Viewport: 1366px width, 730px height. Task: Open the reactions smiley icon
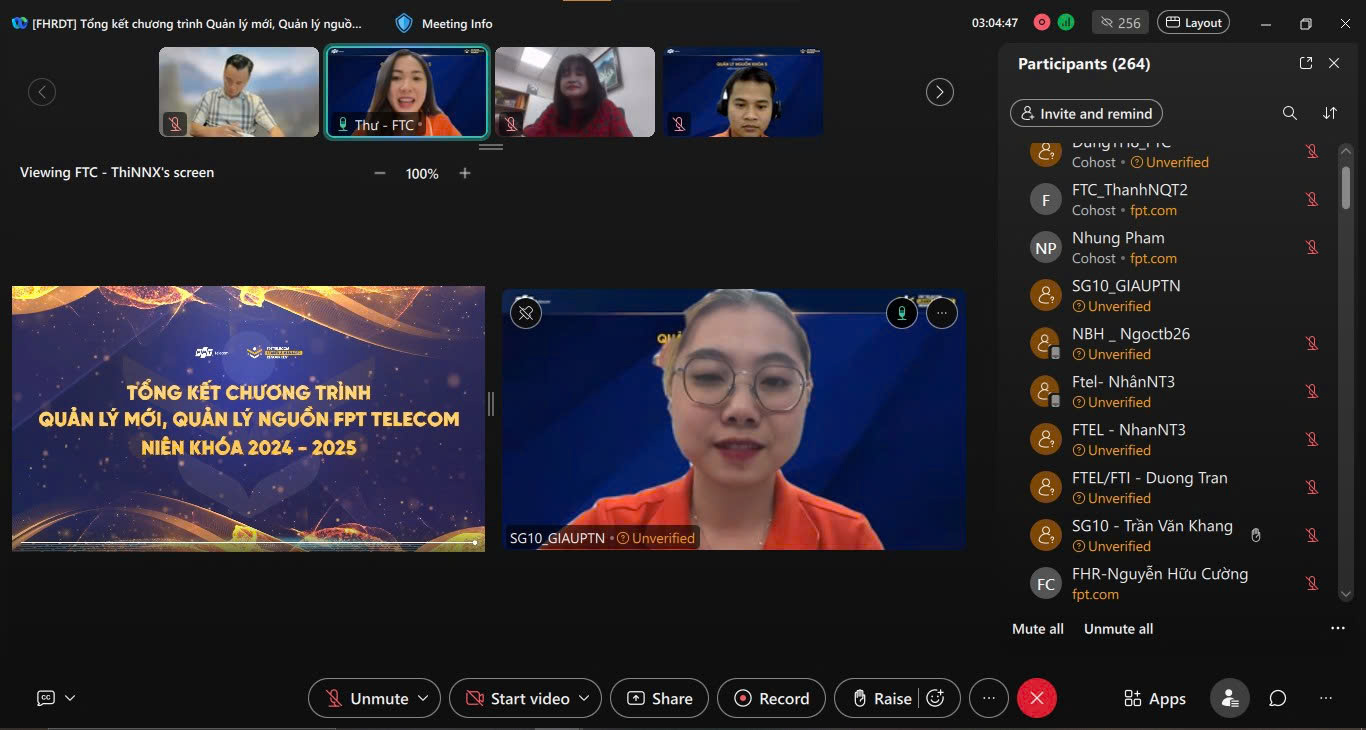[936, 698]
